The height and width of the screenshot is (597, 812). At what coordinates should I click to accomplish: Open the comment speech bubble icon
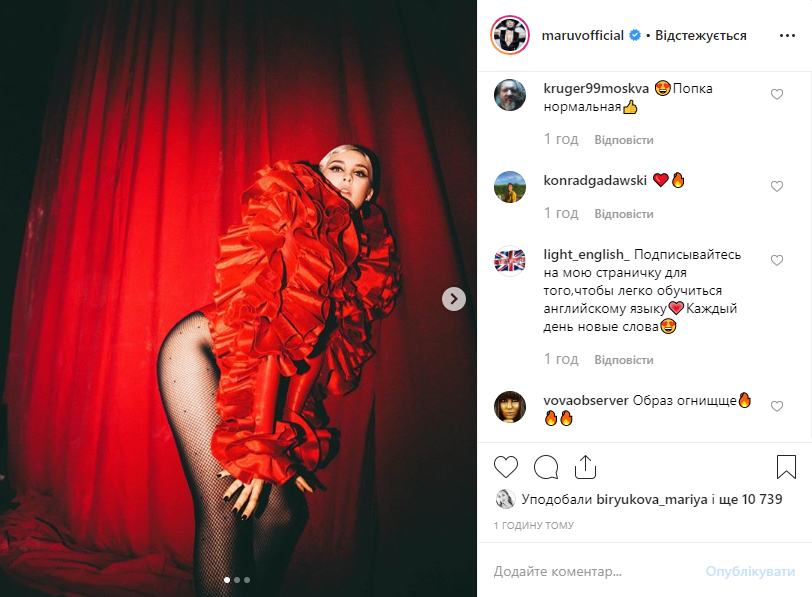coord(546,467)
